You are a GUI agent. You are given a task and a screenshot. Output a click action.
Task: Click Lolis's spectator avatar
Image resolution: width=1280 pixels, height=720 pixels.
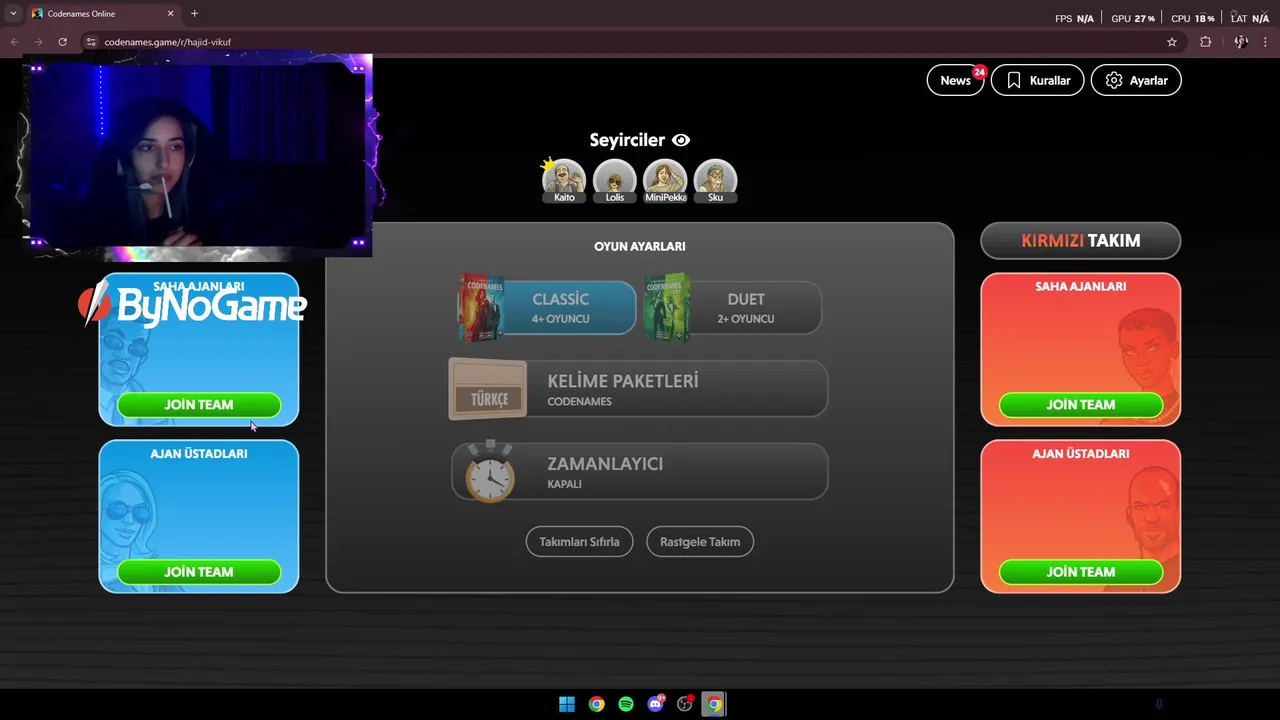click(615, 180)
